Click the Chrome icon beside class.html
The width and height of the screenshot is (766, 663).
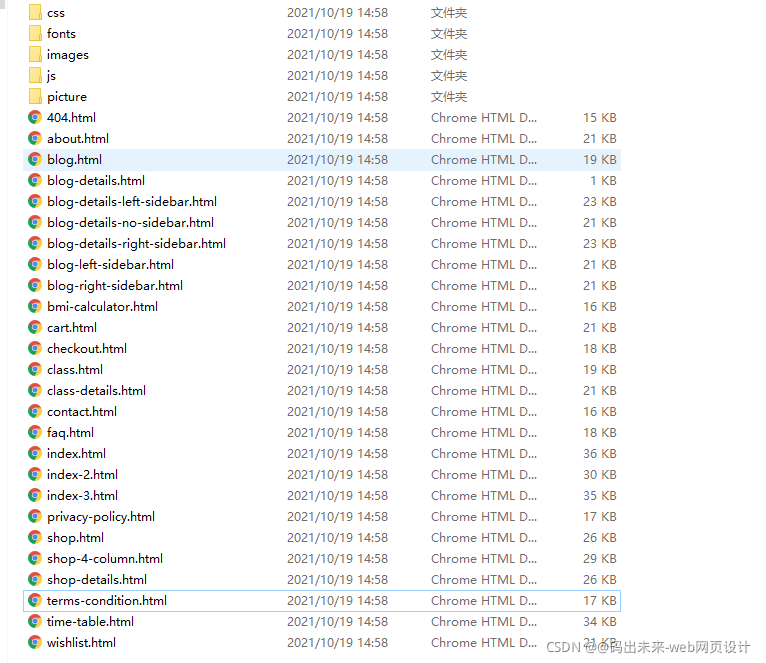click(x=35, y=369)
